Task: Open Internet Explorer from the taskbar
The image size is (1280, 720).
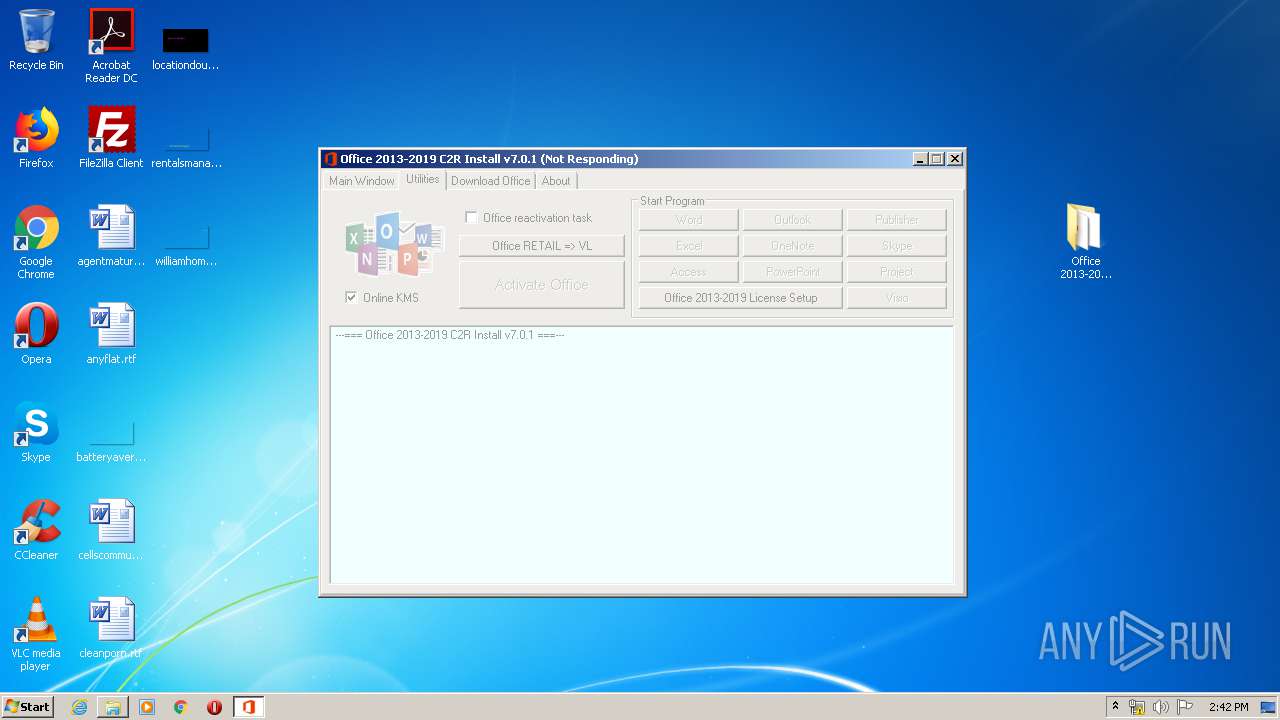Action: pyautogui.click(x=79, y=707)
